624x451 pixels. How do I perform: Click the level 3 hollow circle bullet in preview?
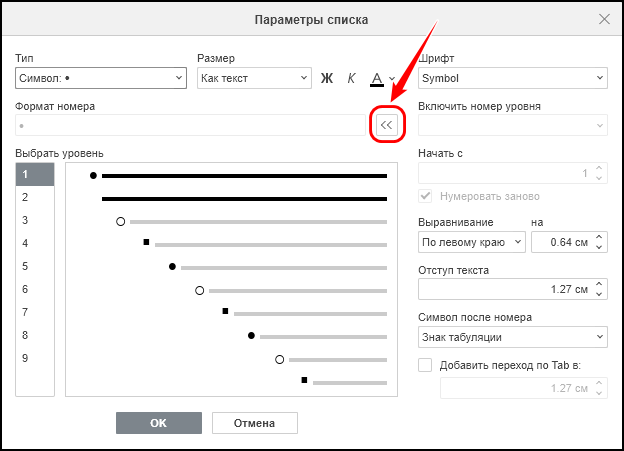pos(121,222)
